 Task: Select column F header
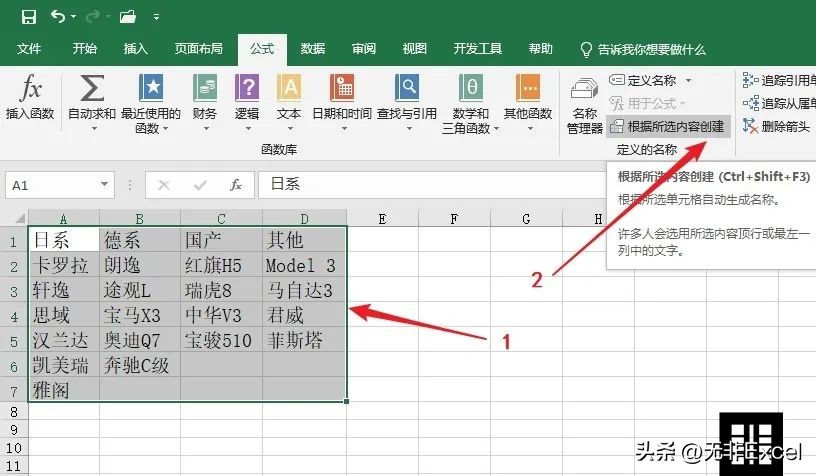(x=454, y=219)
